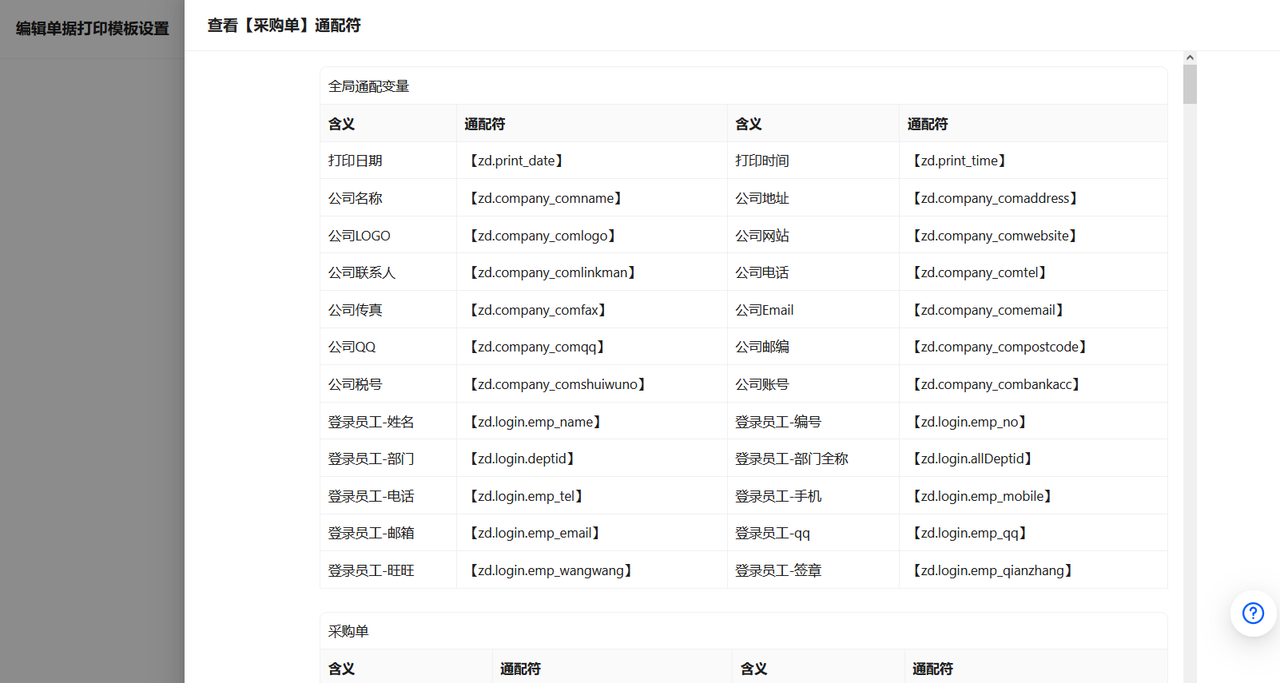This screenshot has height=683, width=1280.
Task: Select wildcard 【zd.login.emp_no】
Action: (x=969, y=422)
